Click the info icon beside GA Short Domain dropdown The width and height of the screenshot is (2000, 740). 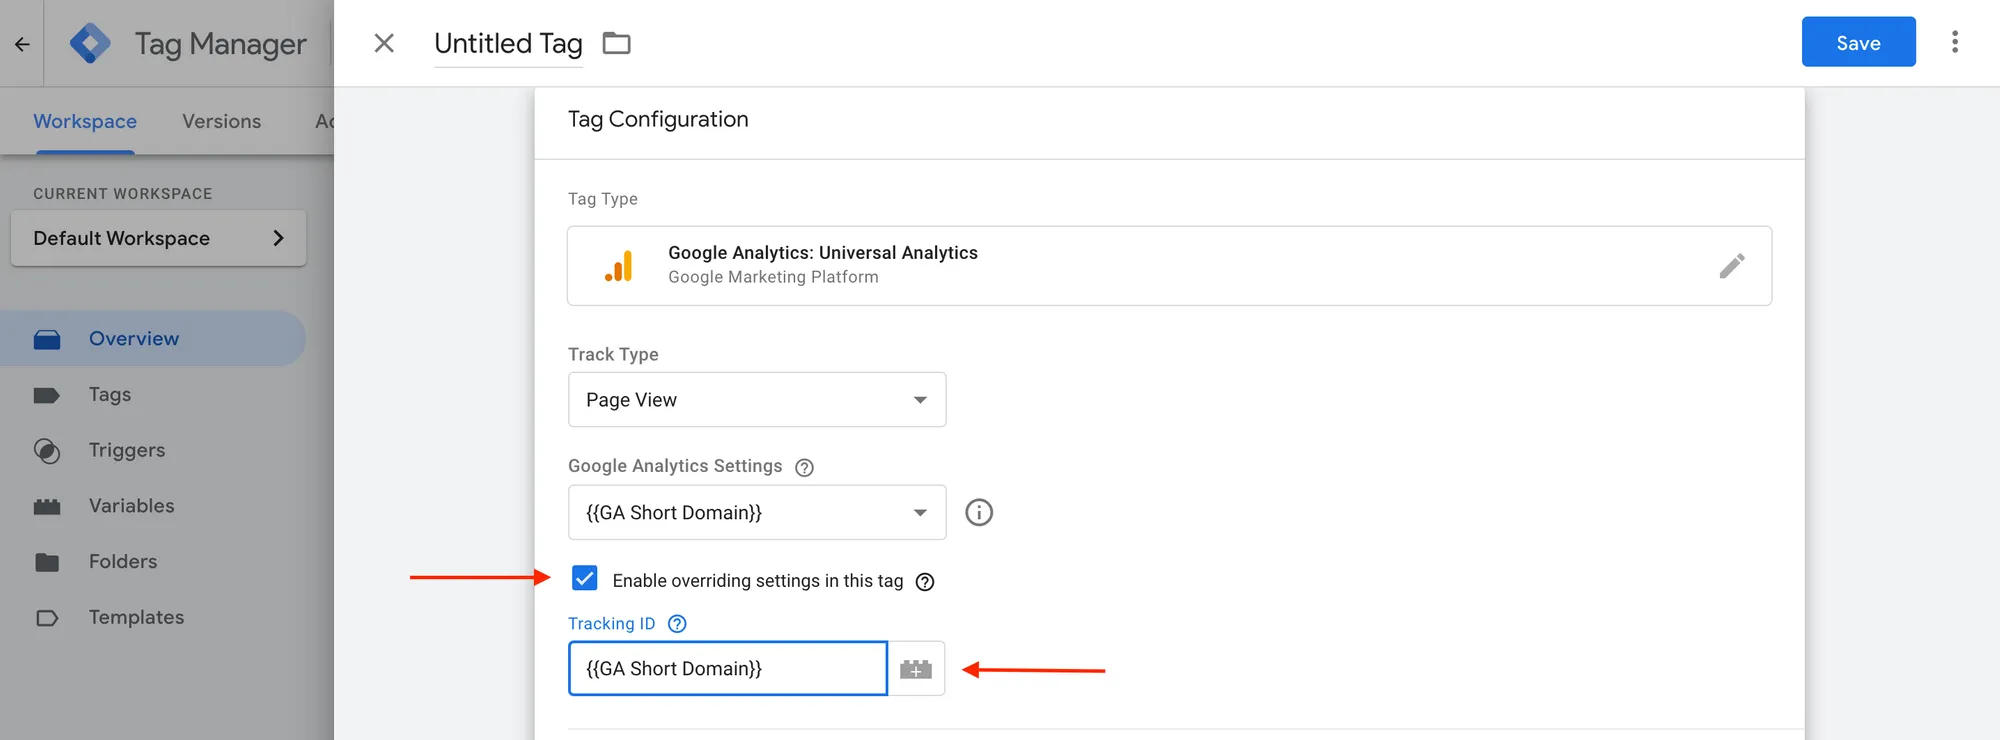(x=979, y=512)
